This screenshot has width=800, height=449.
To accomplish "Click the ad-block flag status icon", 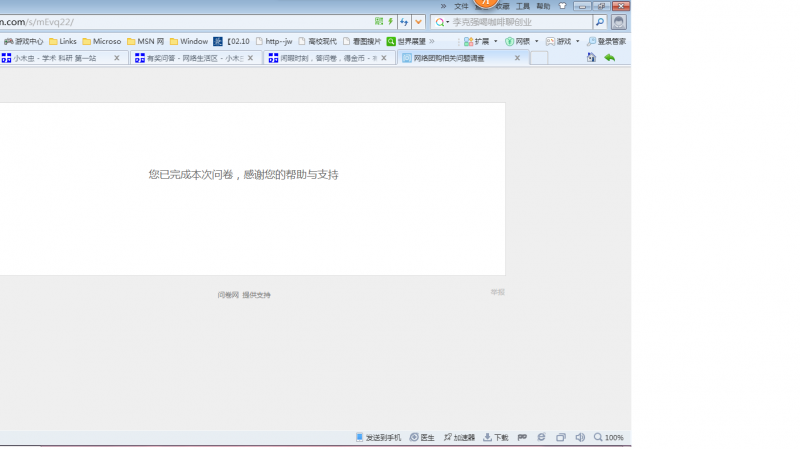I will [x=522, y=437].
